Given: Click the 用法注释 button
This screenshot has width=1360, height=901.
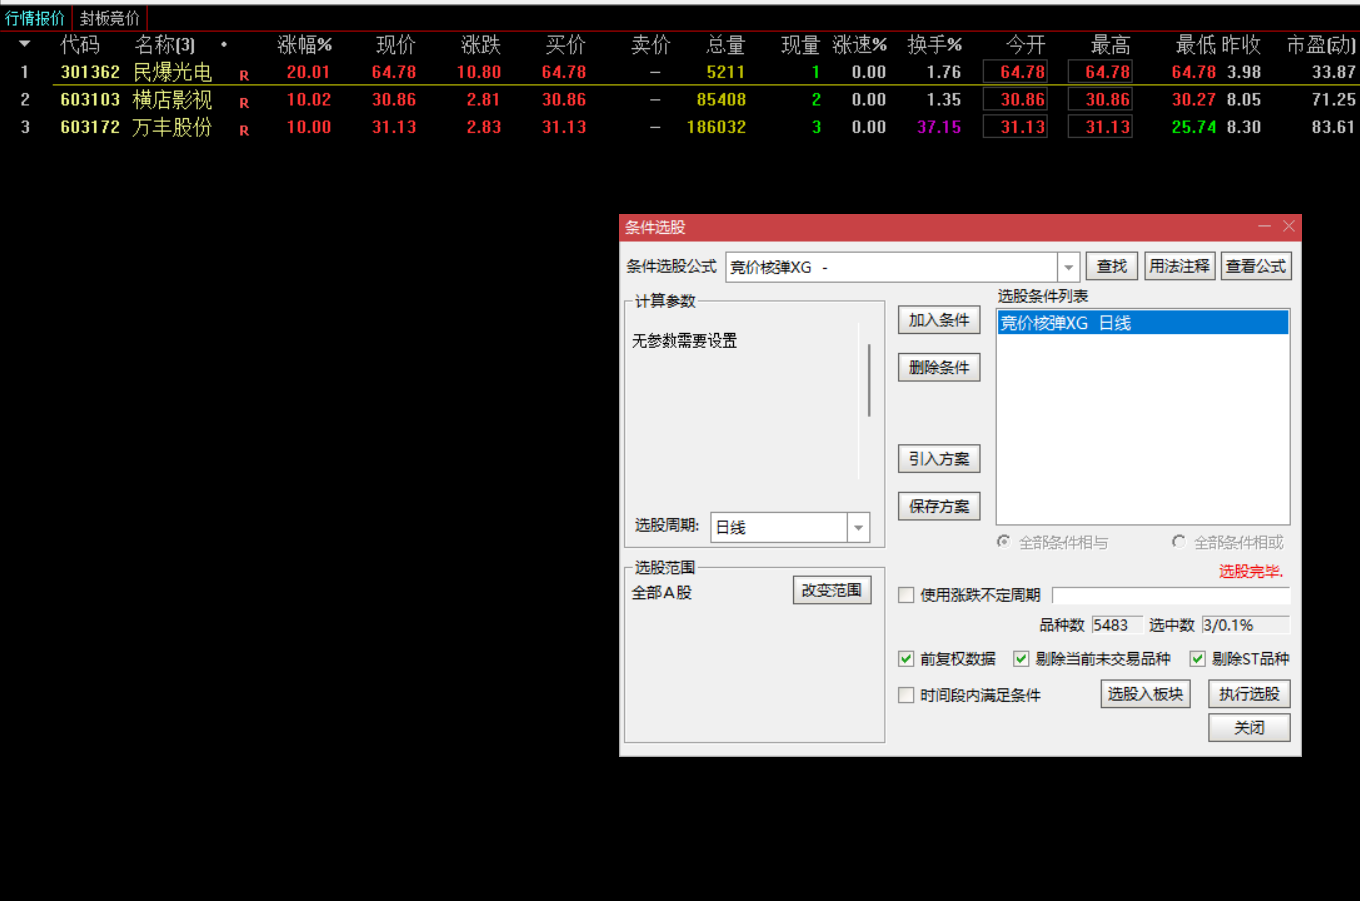Looking at the screenshot, I should click(x=1179, y=266).
